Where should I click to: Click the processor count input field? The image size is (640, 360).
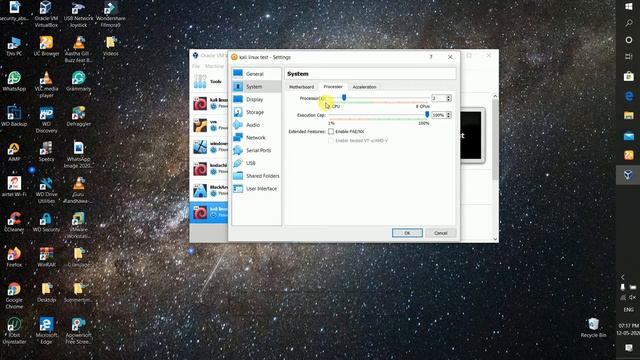(438, 98)
